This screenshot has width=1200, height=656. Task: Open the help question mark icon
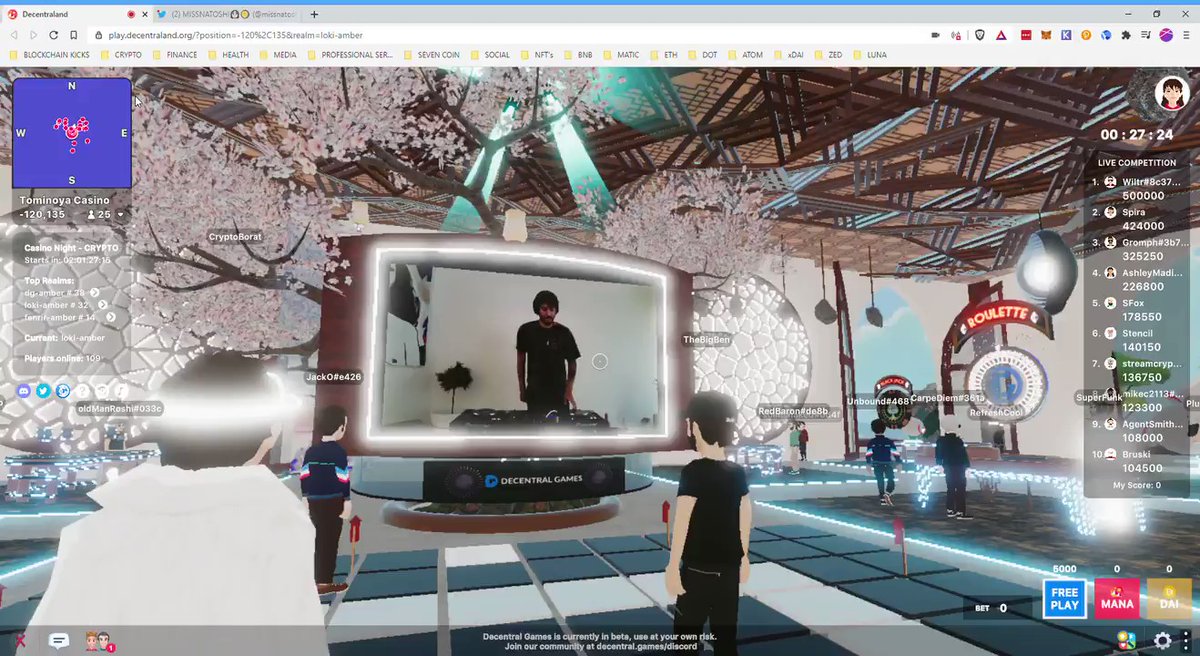pyautogui.click(x=82, y=391)
